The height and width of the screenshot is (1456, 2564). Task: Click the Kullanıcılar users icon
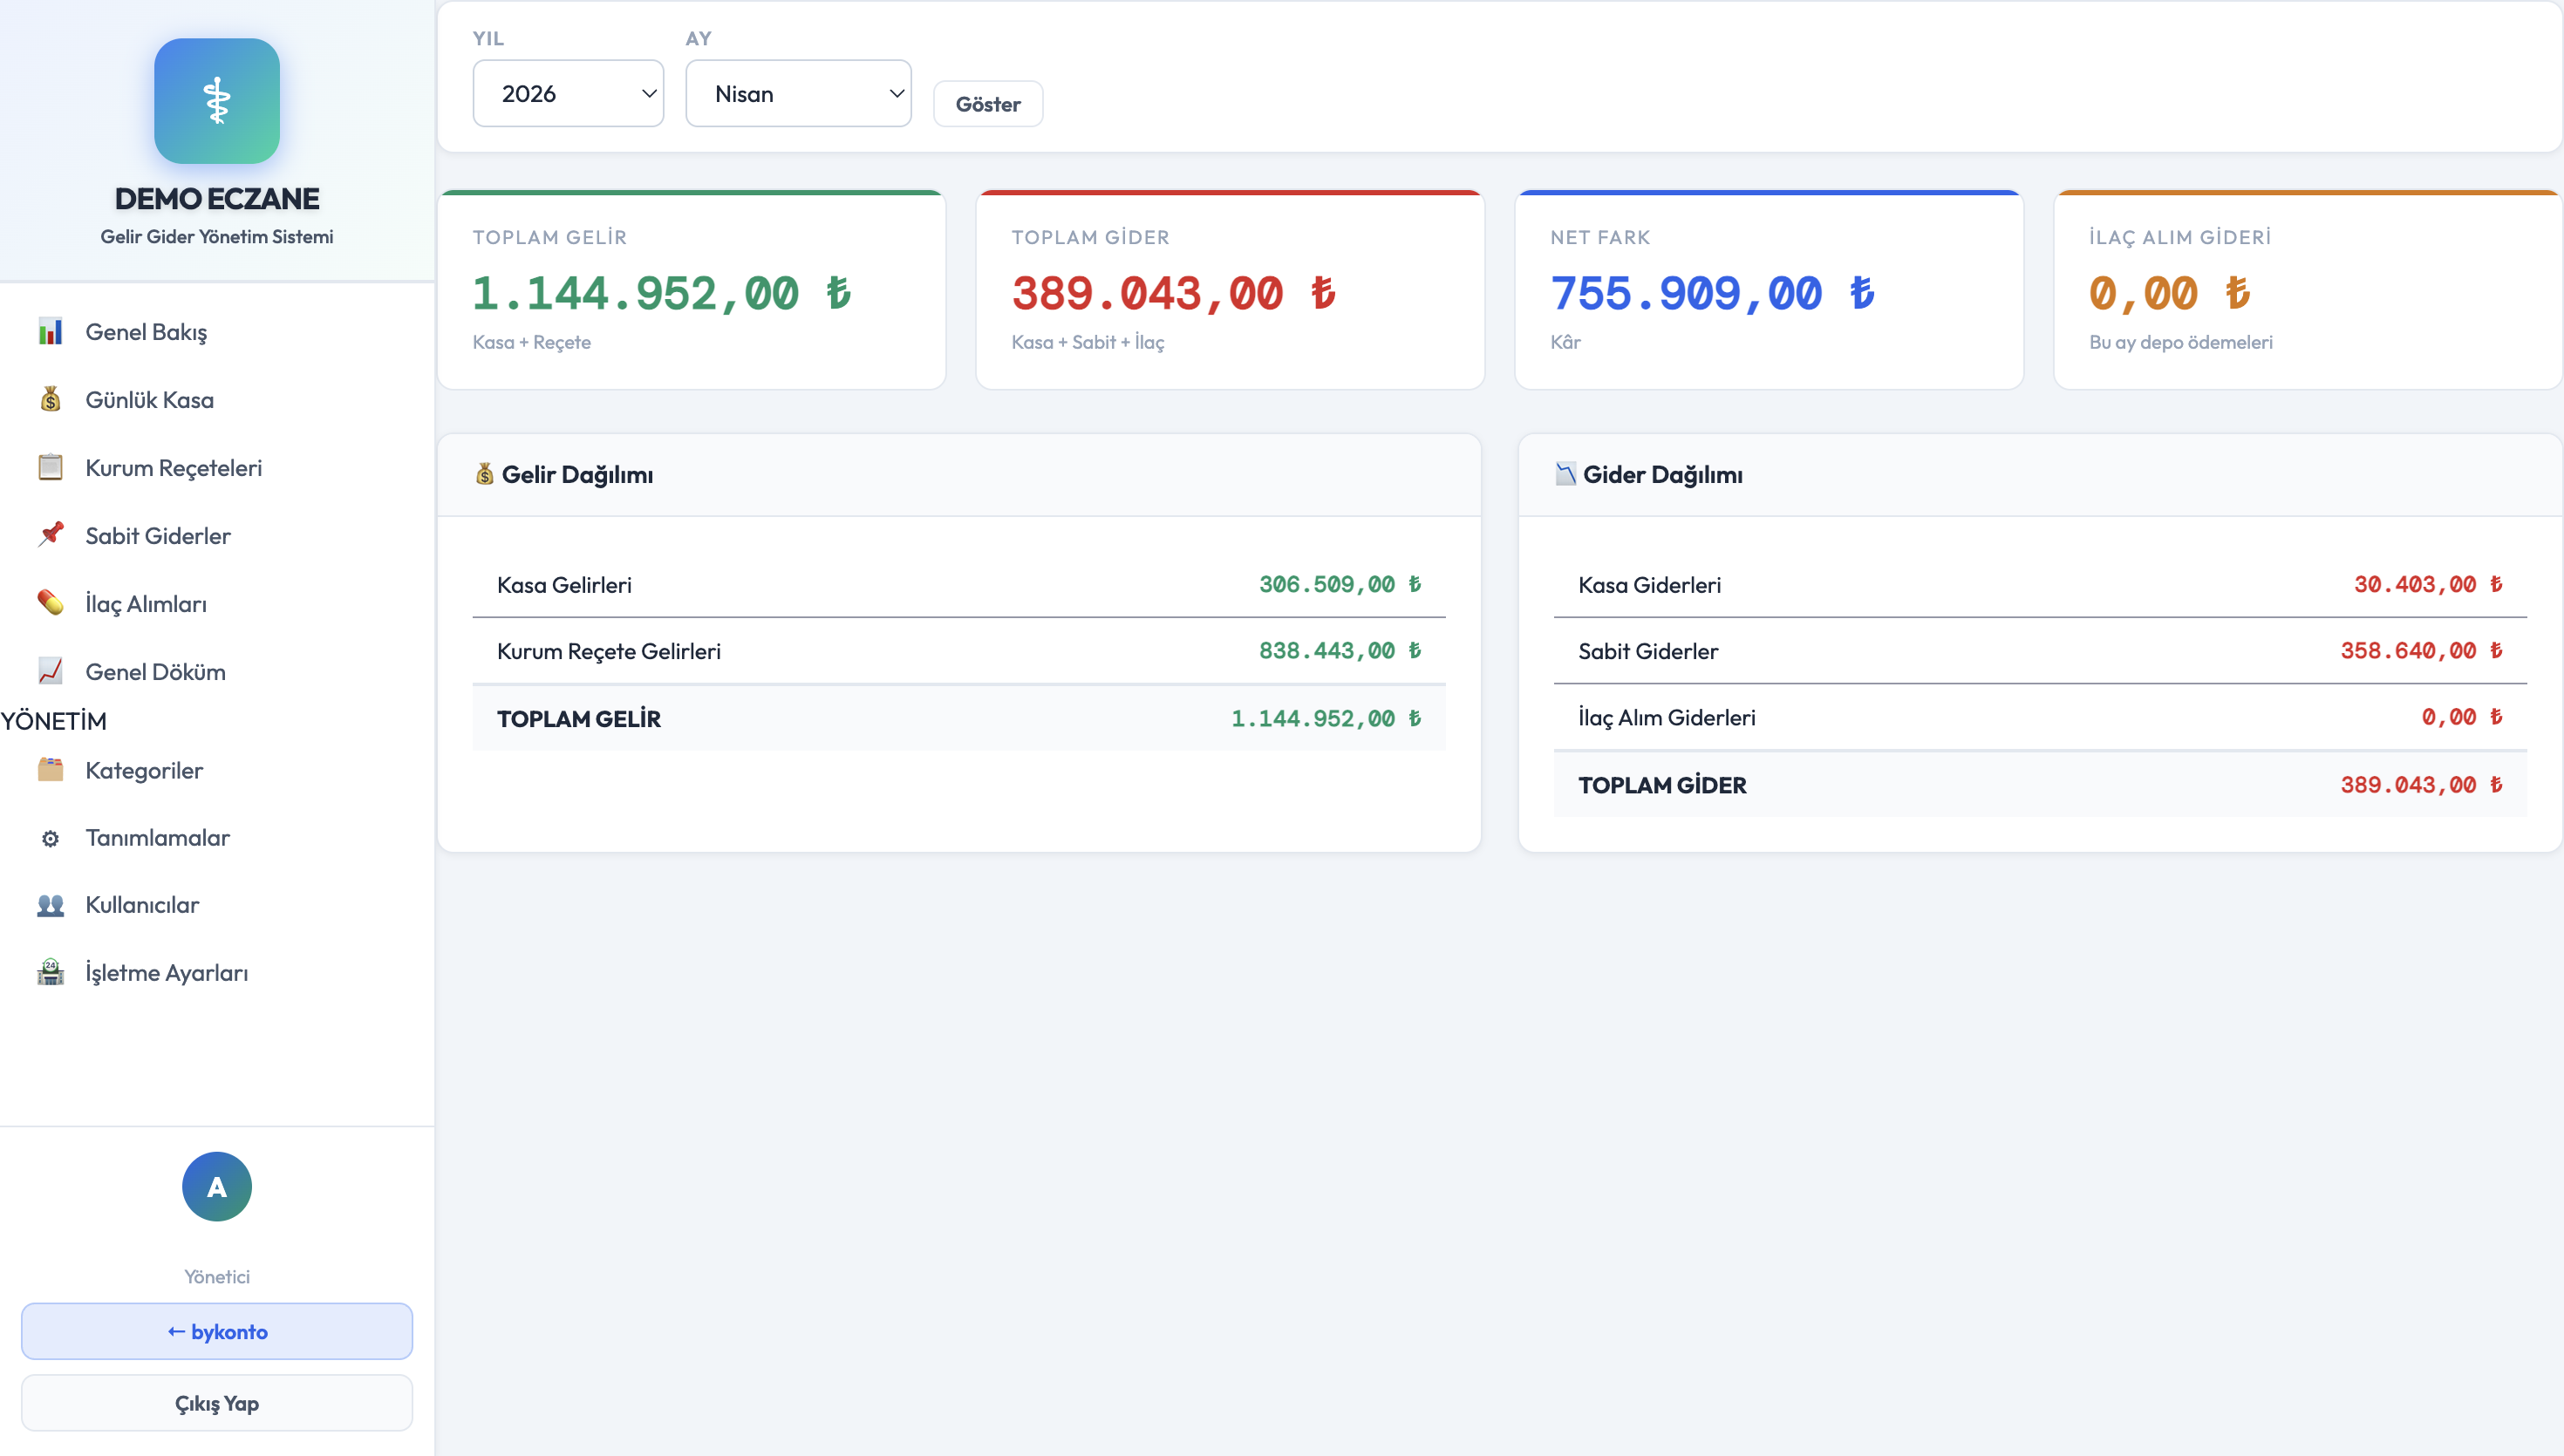pyautogui.click(x=50, y=904)
